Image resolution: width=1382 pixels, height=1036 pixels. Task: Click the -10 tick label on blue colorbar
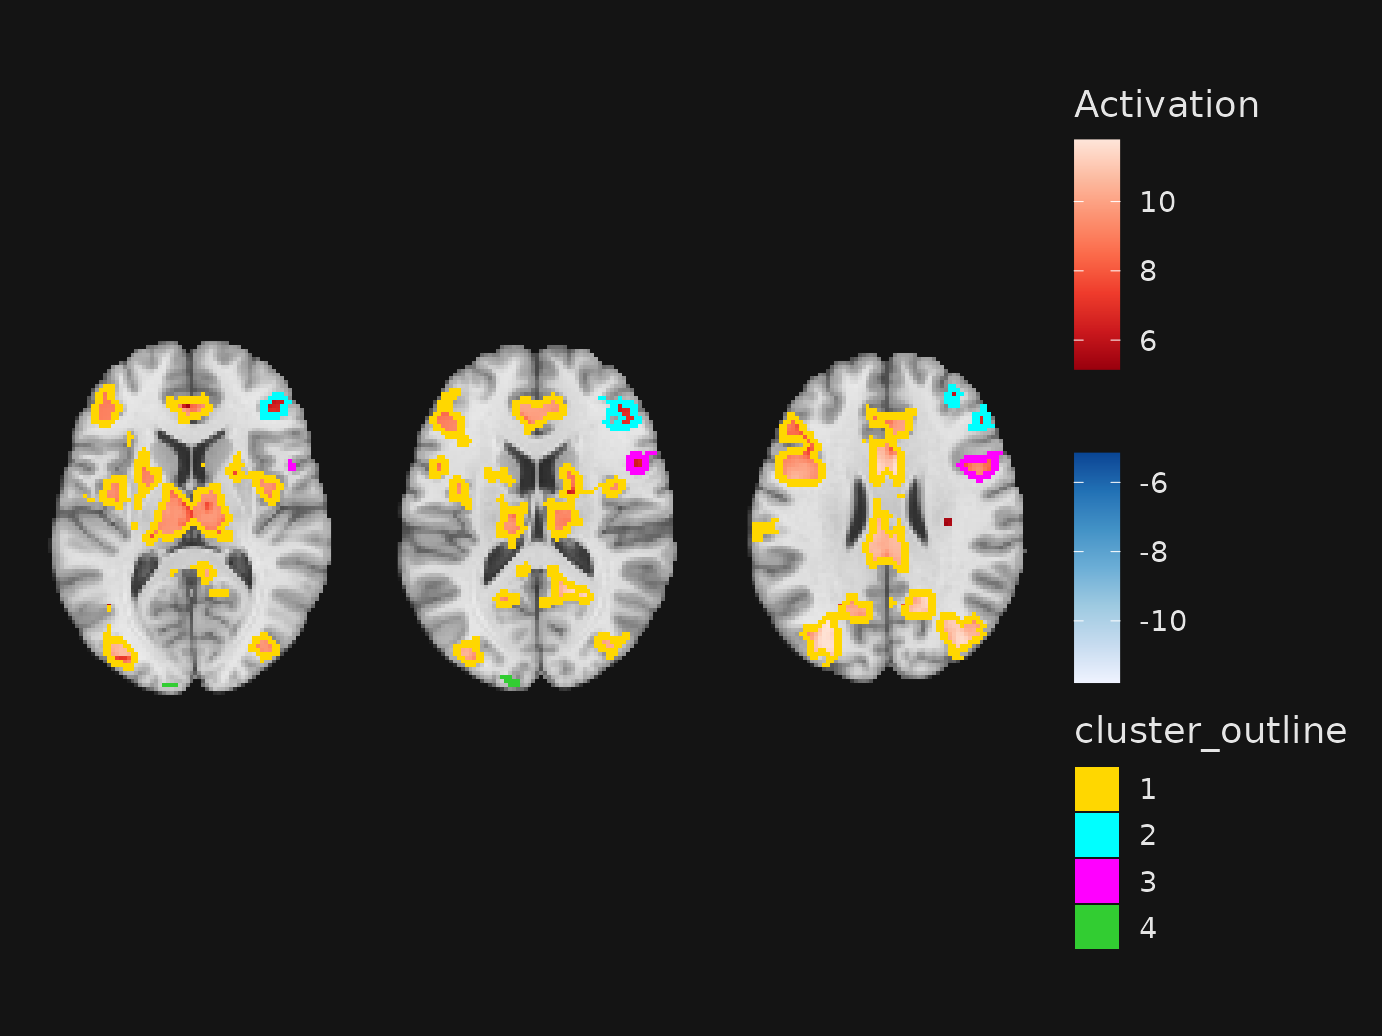click(x=1162, y=621)
